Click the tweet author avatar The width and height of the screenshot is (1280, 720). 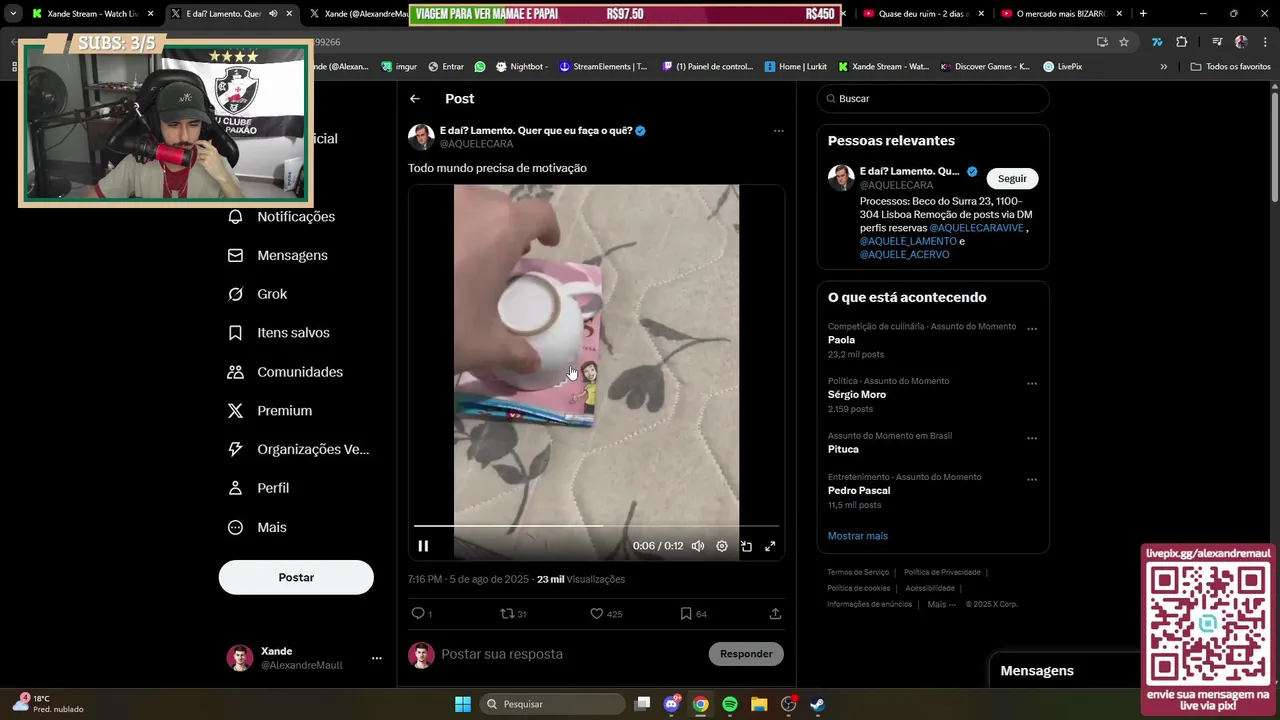click(x=421, y=137)
